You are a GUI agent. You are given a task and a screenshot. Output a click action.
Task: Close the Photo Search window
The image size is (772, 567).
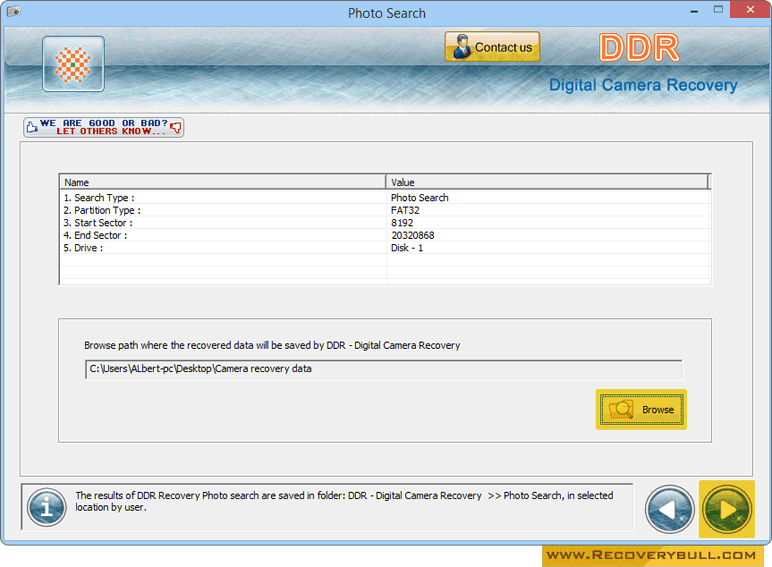coord(750,9)
